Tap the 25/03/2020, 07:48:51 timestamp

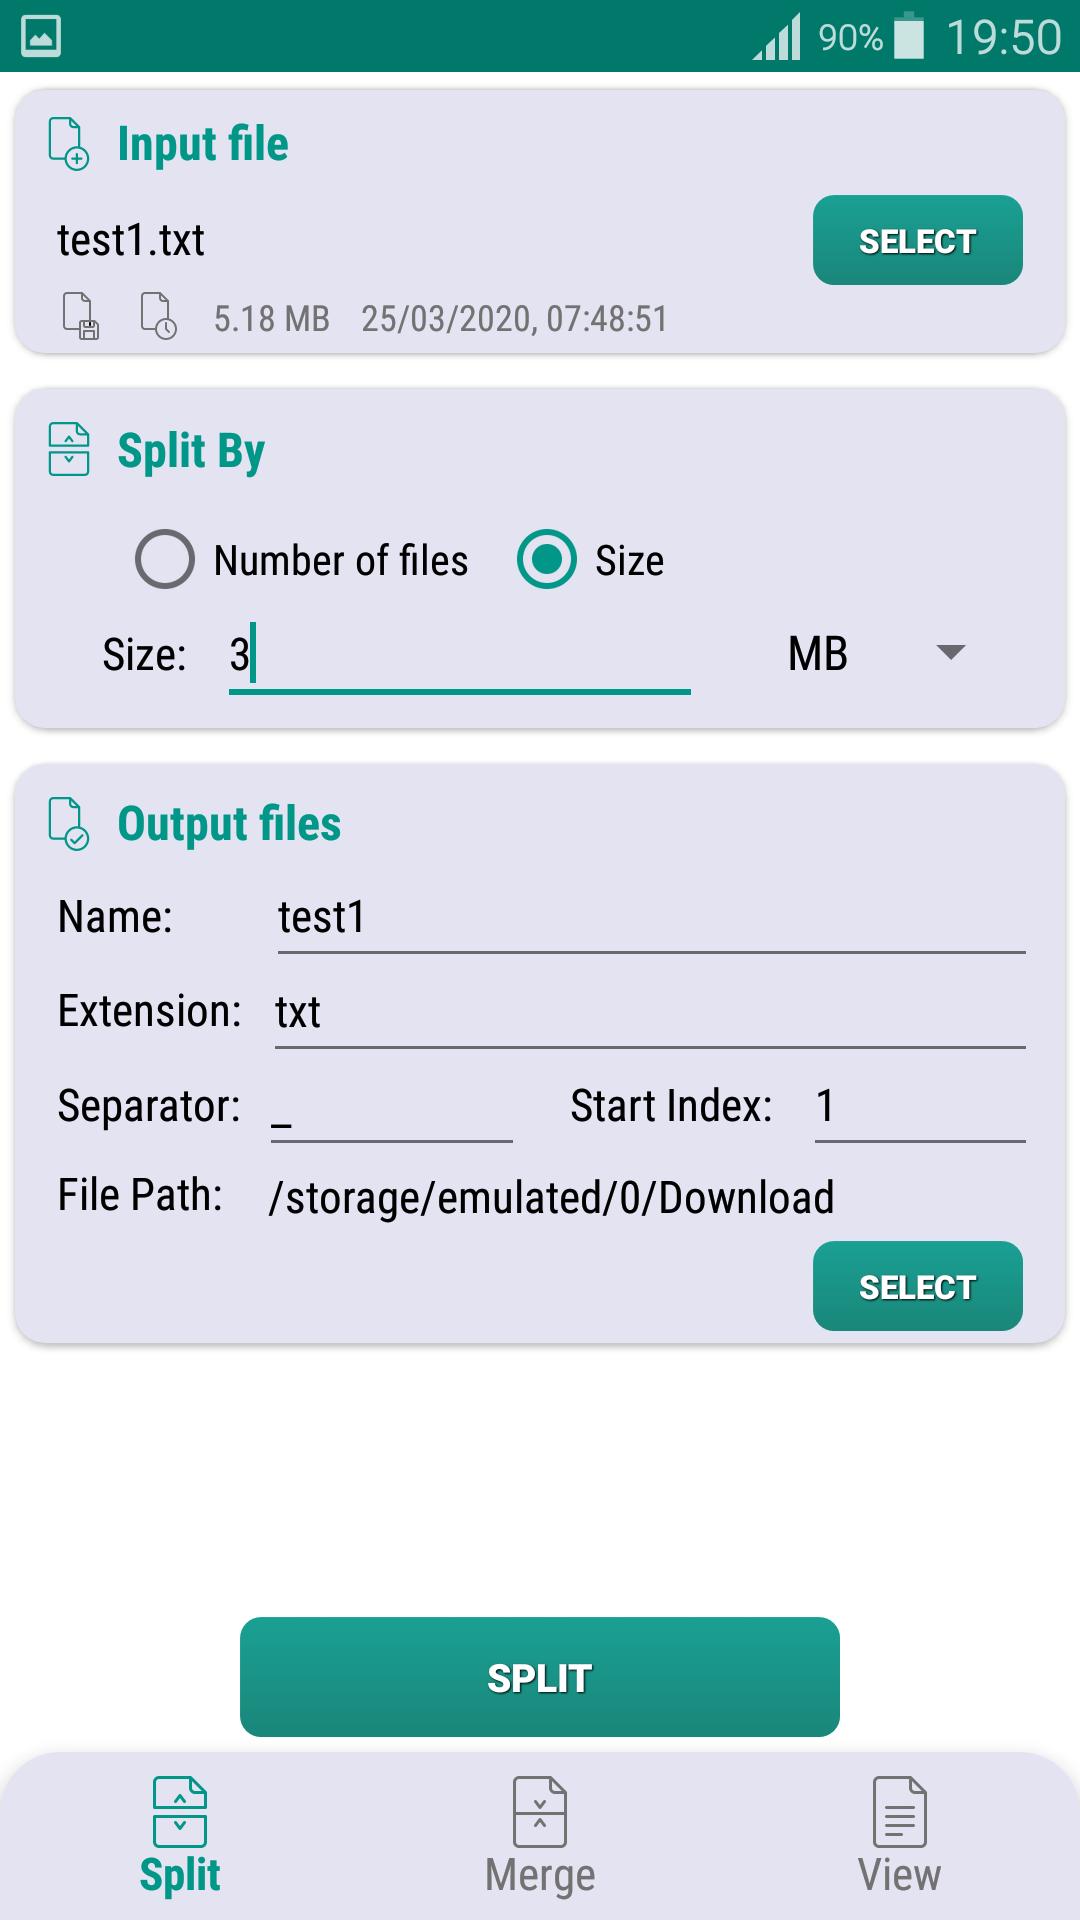[514, 319]
